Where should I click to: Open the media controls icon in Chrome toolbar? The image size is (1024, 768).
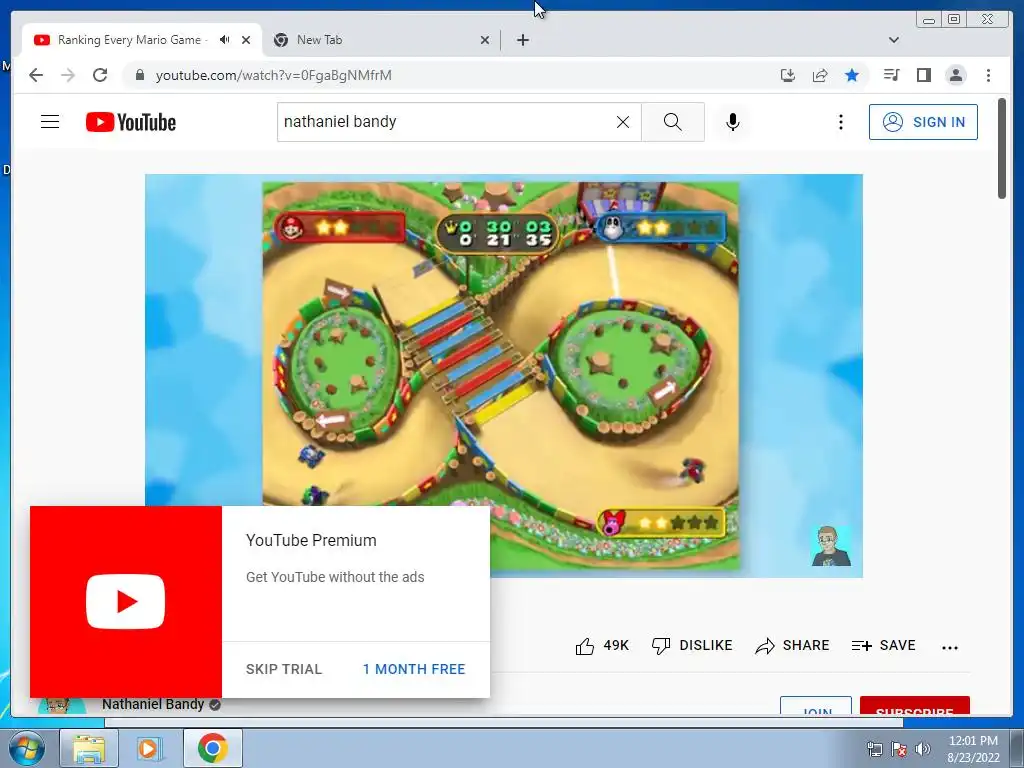[891, 75]
